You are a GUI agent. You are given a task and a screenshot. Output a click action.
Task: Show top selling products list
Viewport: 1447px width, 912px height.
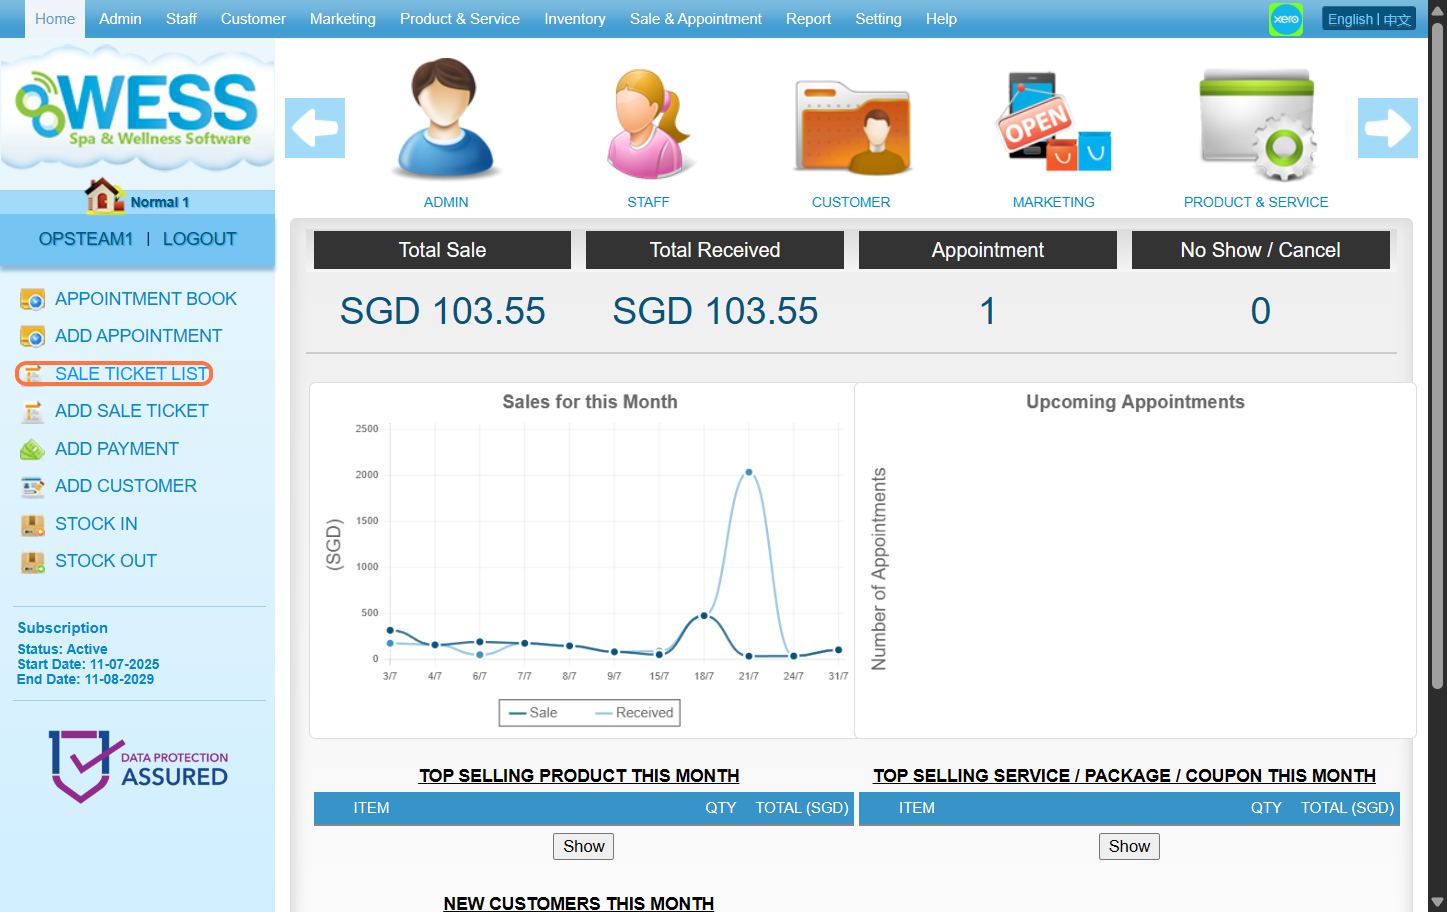583,846
